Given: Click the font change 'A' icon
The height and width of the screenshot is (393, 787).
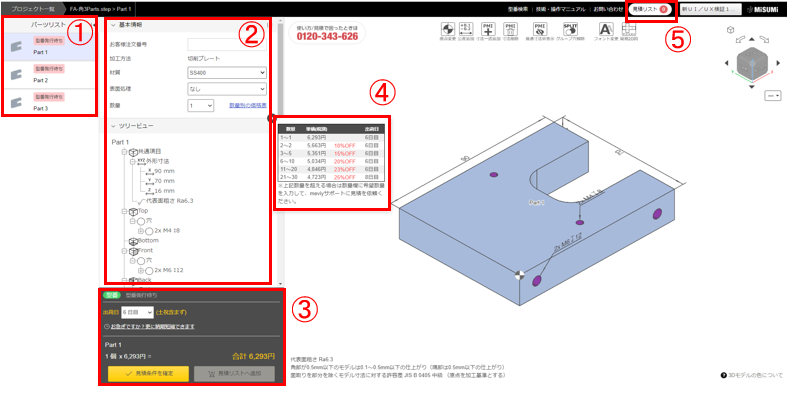Looking at the screenshot, I should point(606,29).
